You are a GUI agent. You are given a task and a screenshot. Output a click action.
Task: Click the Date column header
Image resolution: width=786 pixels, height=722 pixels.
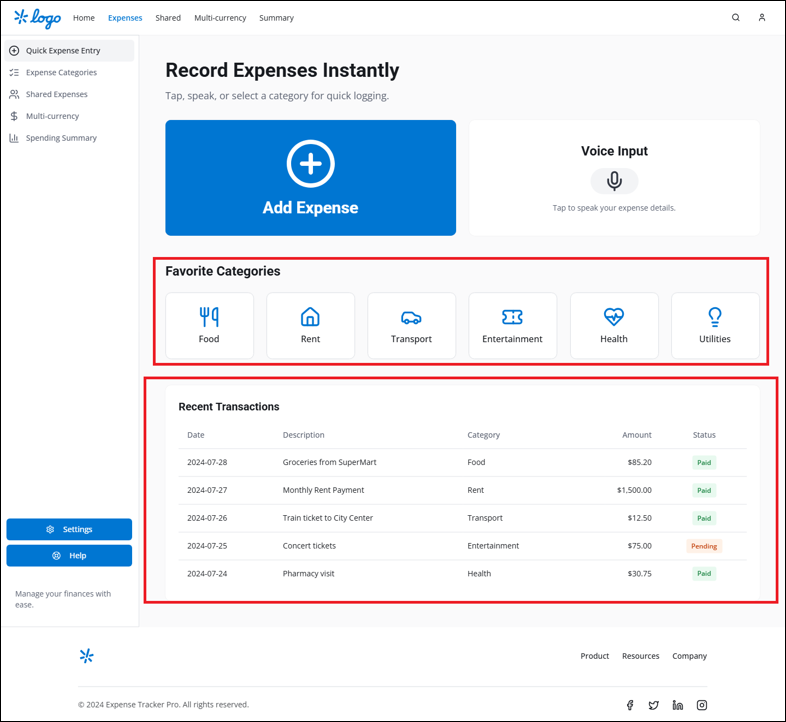tap(195, 435)
